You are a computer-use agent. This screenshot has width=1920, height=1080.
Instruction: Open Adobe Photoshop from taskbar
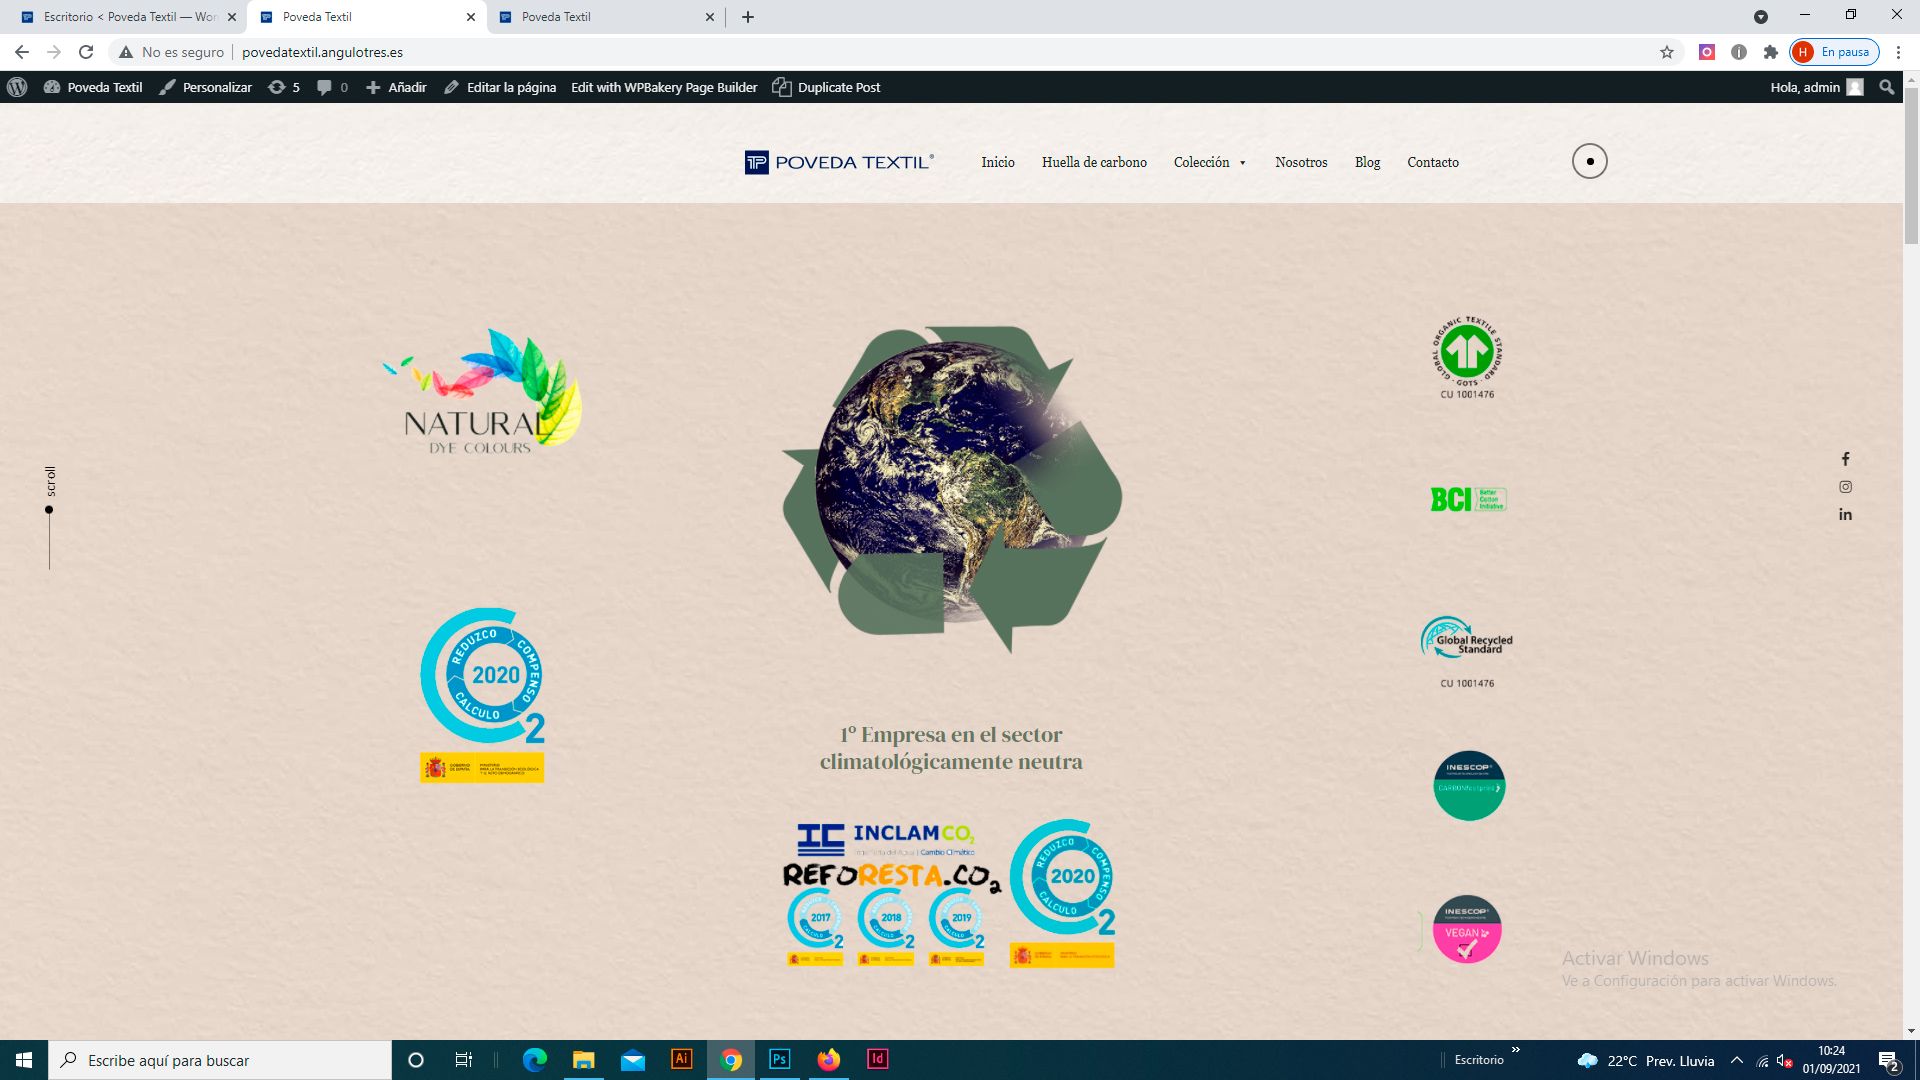779,1060
